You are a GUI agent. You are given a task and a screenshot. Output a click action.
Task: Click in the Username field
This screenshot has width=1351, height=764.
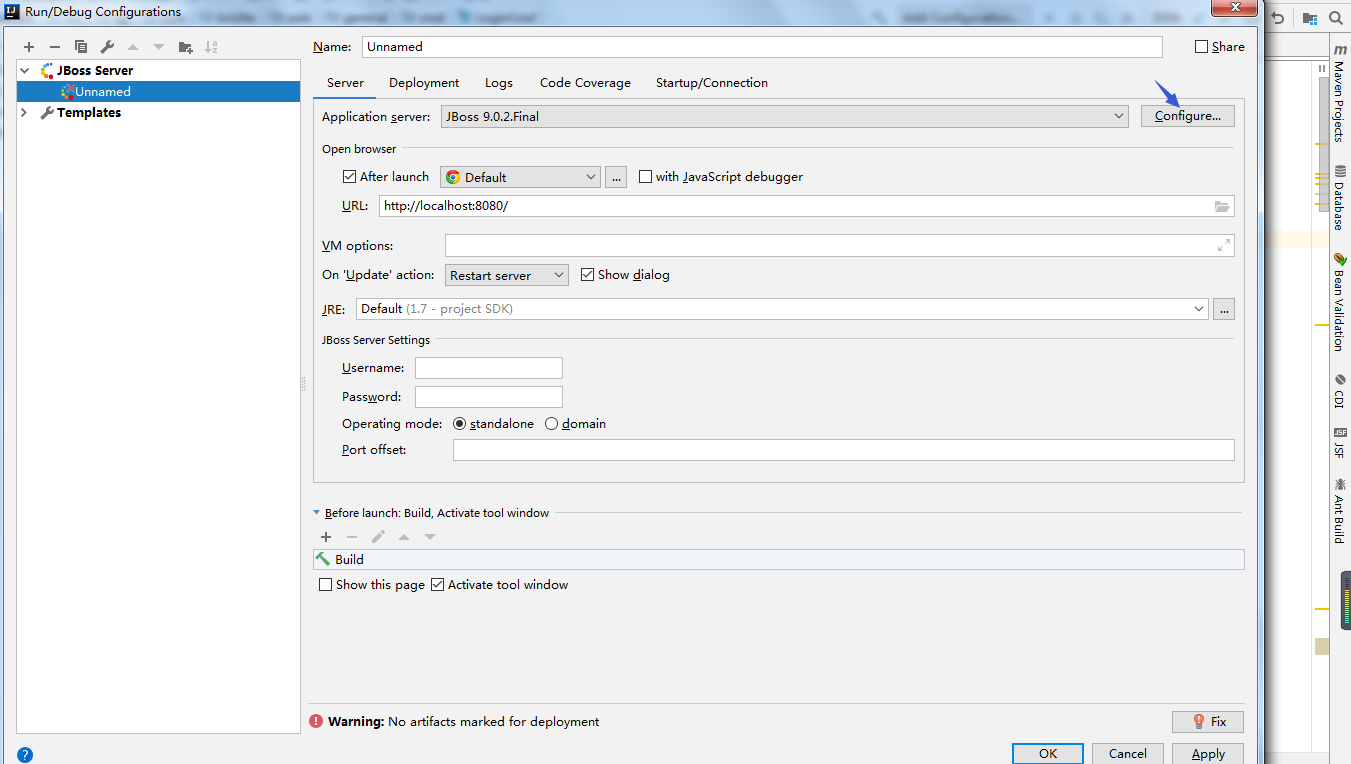point(489,368)
